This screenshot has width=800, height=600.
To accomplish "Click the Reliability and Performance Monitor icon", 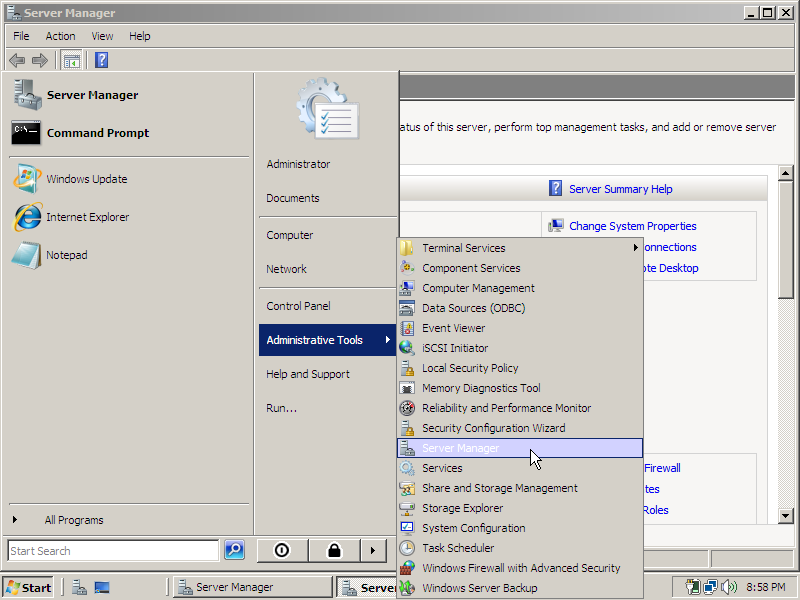I will click(x=407, y=408).
